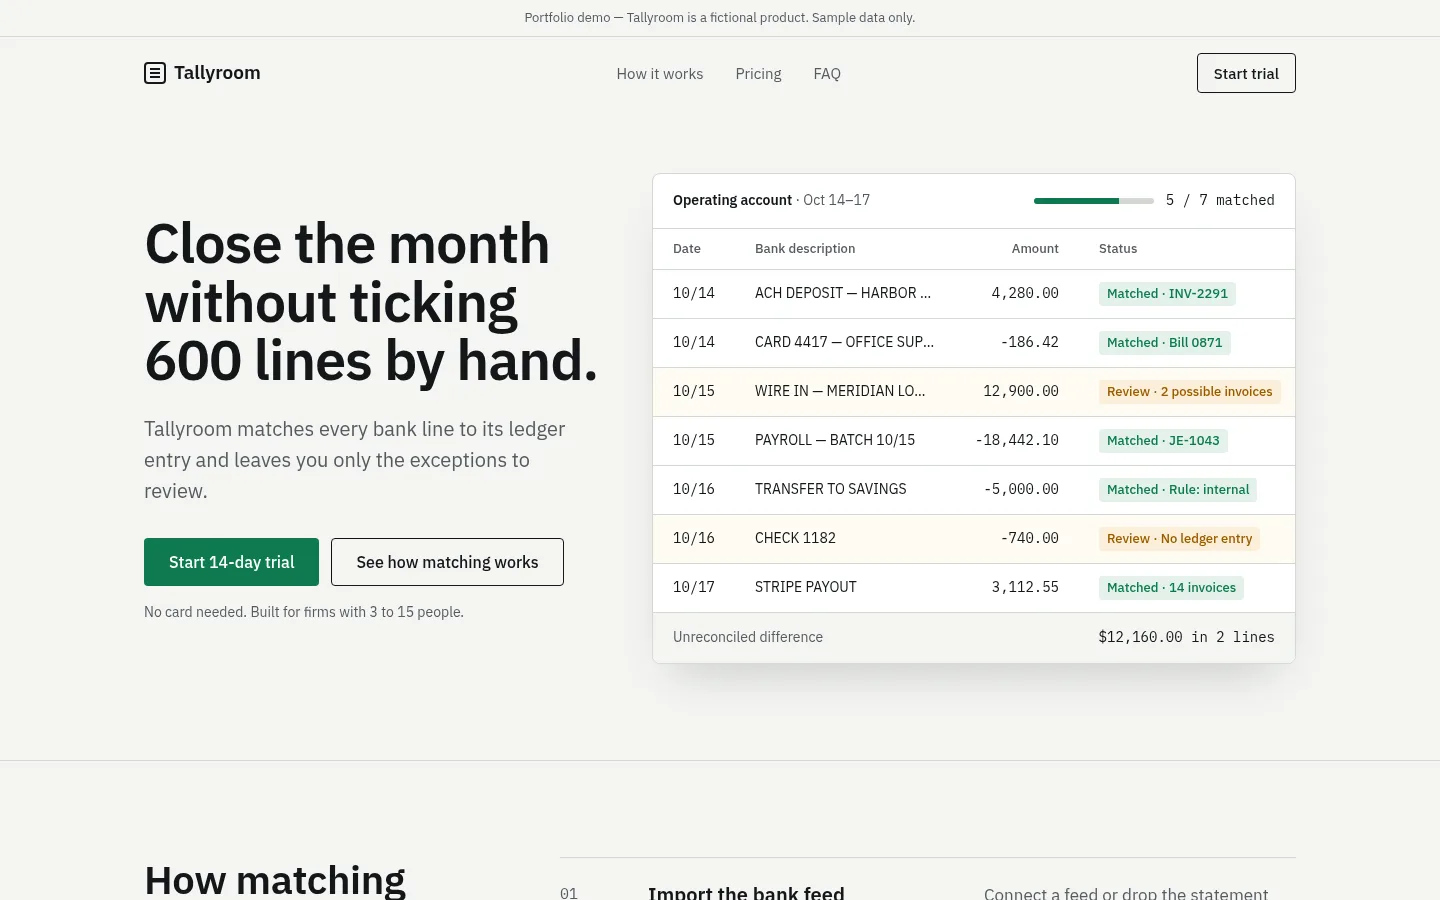Open Review 2 possible invoices badge
Viewport: 1440px width, 900px height.
(x=1189, y=392)
